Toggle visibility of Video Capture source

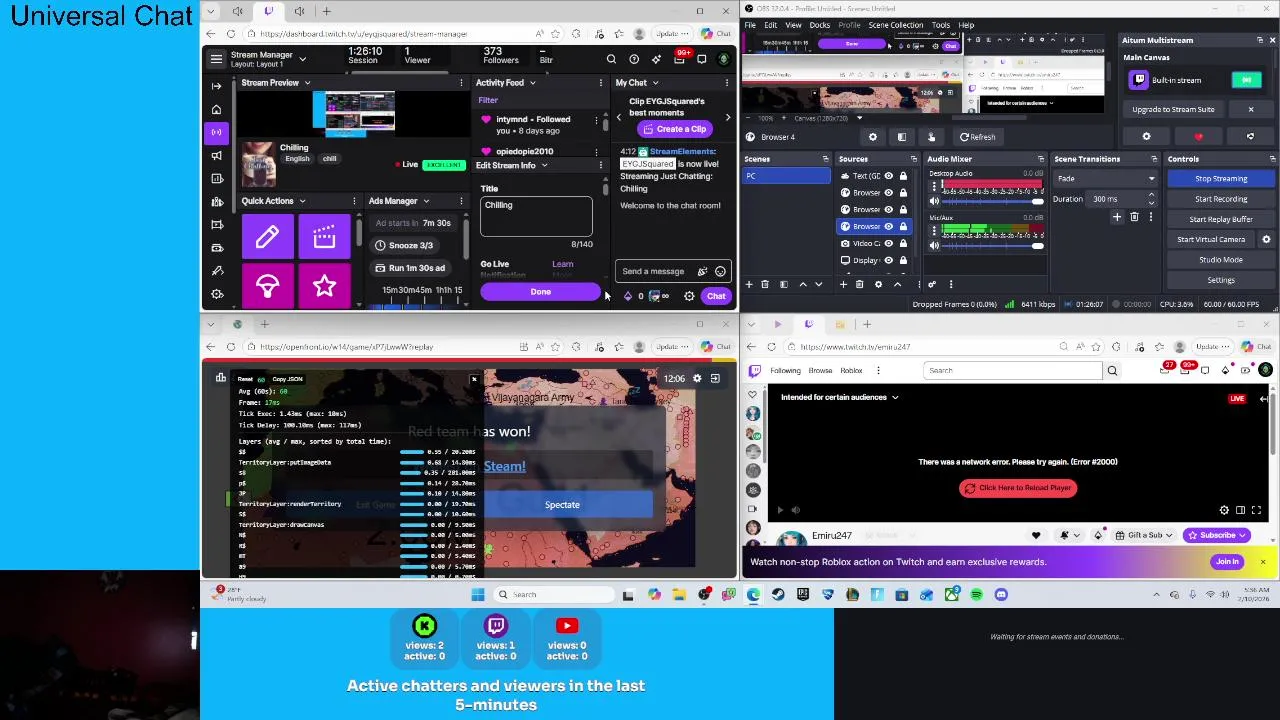tap(888, 243)
